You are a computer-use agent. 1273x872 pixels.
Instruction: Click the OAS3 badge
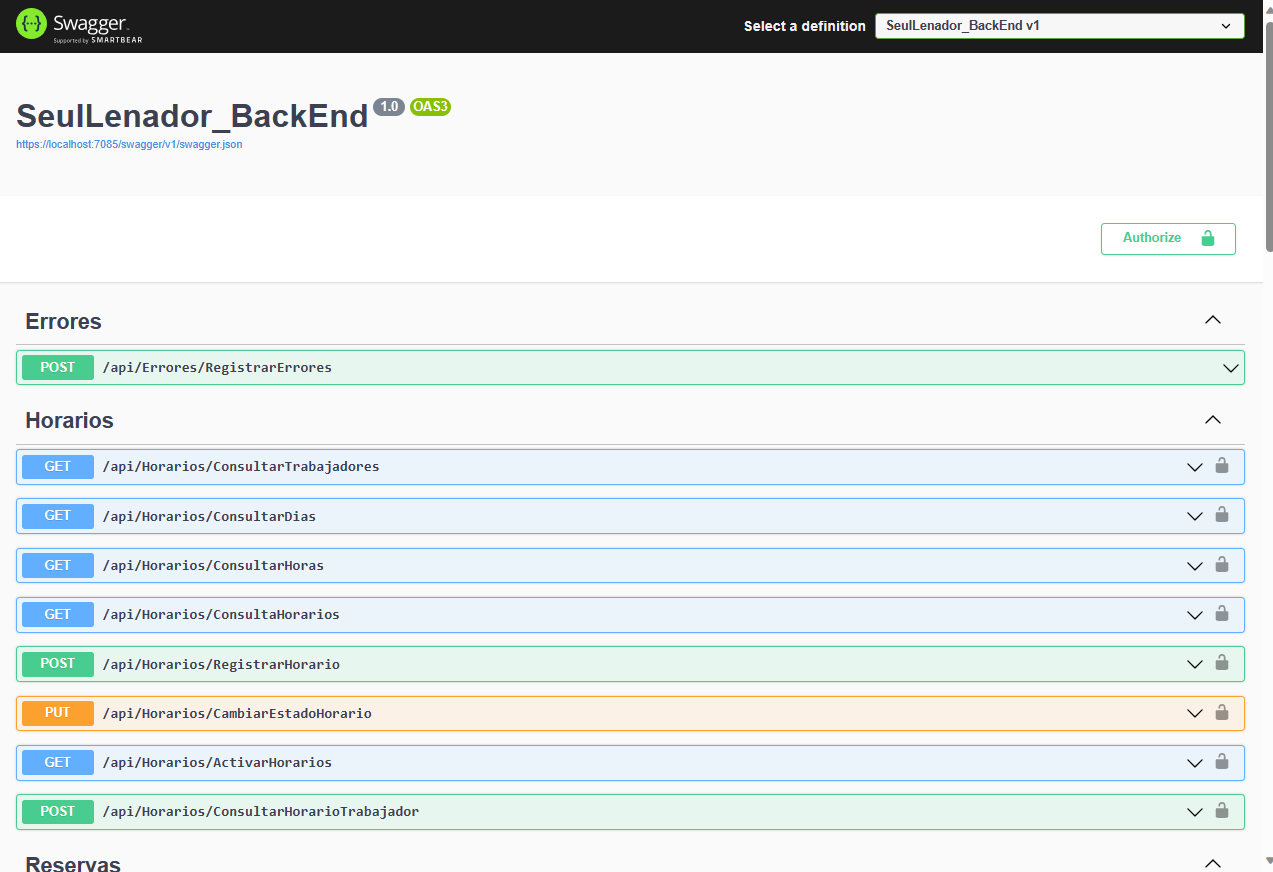pyautogui.click(x=430, y=106)
